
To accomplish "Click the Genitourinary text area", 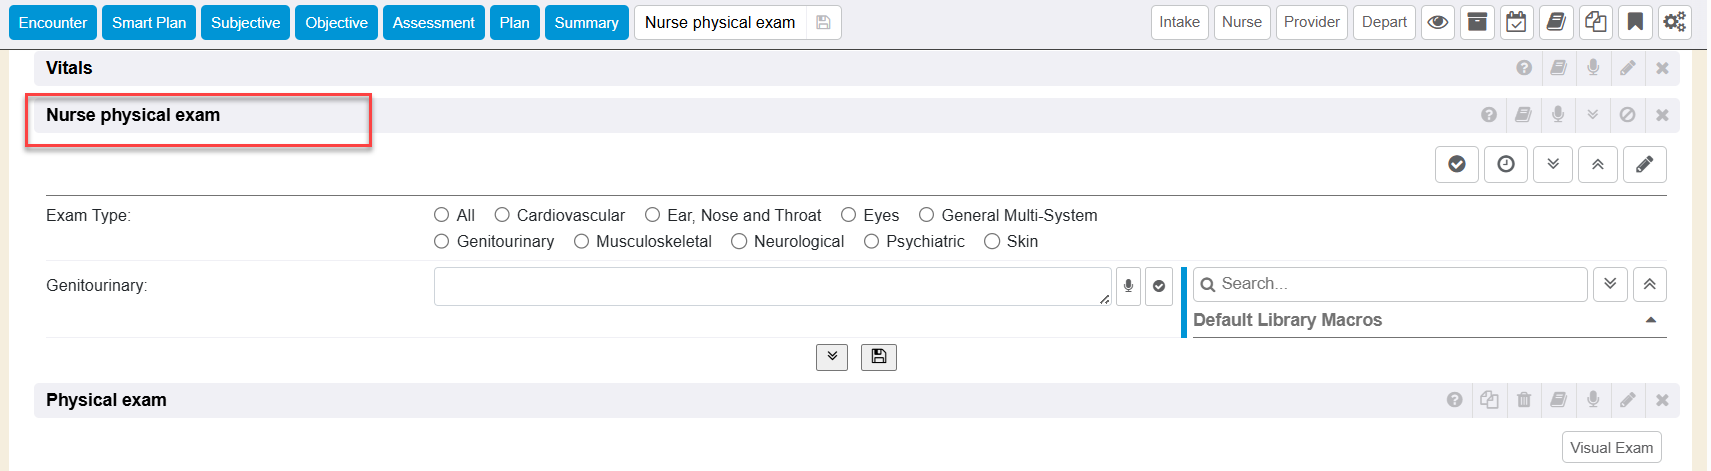I will click(x=770, y=286).
